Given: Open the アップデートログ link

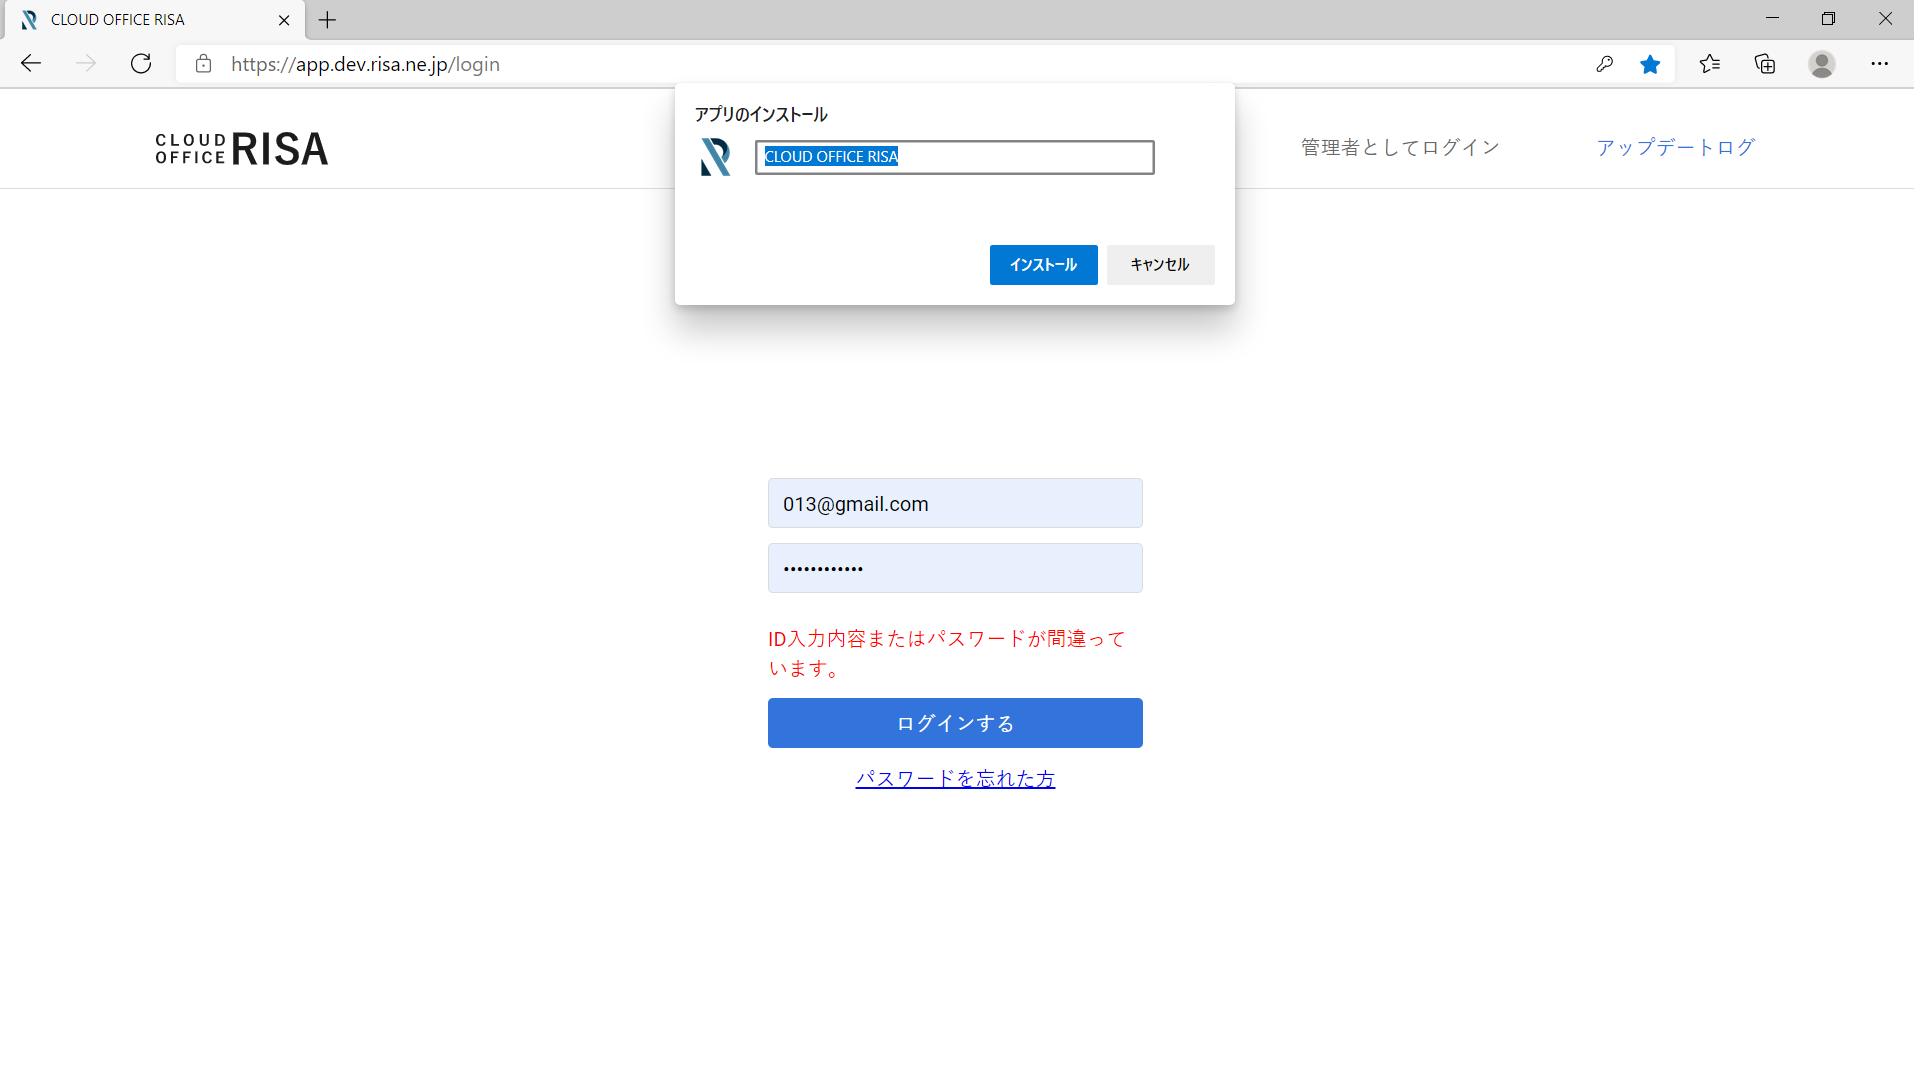Looking at the screenshot, I should click(1676, 148).
